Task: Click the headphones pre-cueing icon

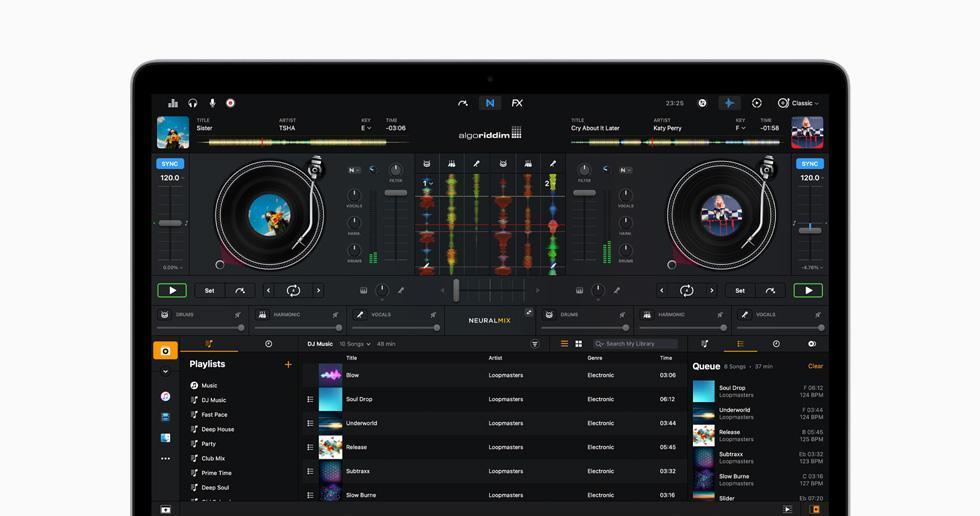Action: 192,103
